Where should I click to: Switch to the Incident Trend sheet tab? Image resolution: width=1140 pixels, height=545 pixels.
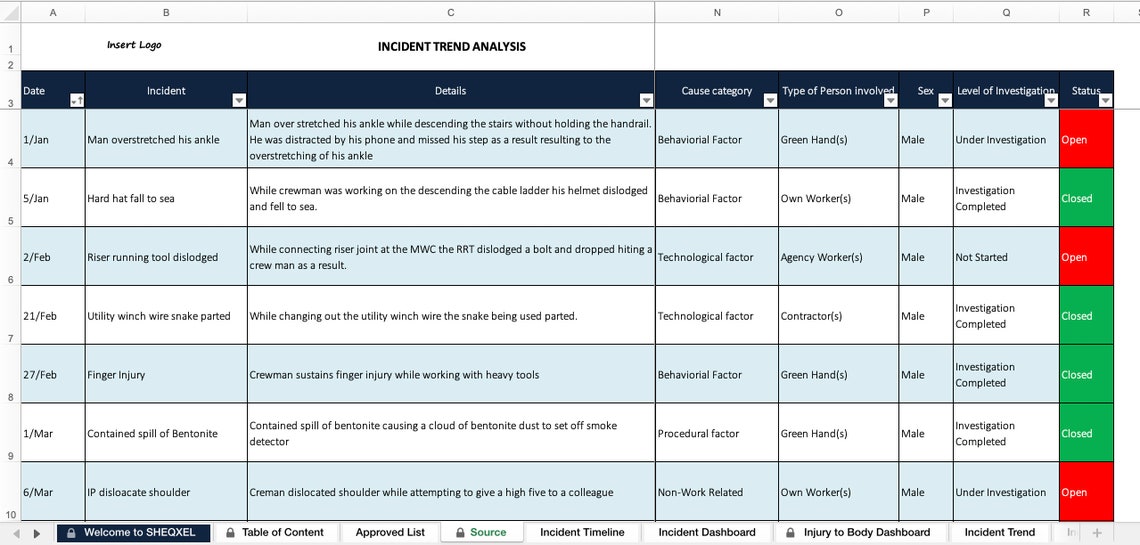(x=999, y=533)
